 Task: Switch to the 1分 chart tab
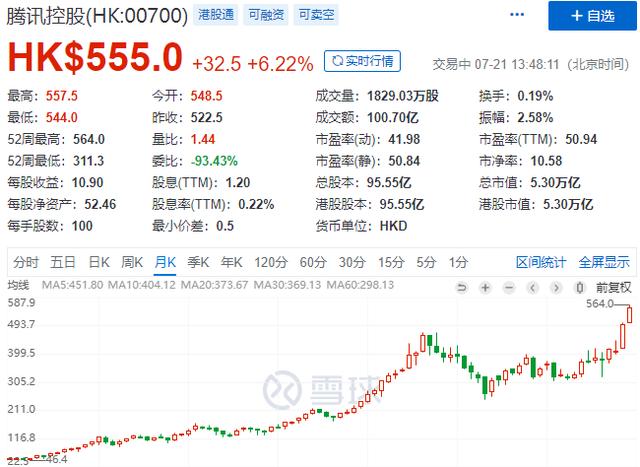pyautogui.click(x=458, y=262)
